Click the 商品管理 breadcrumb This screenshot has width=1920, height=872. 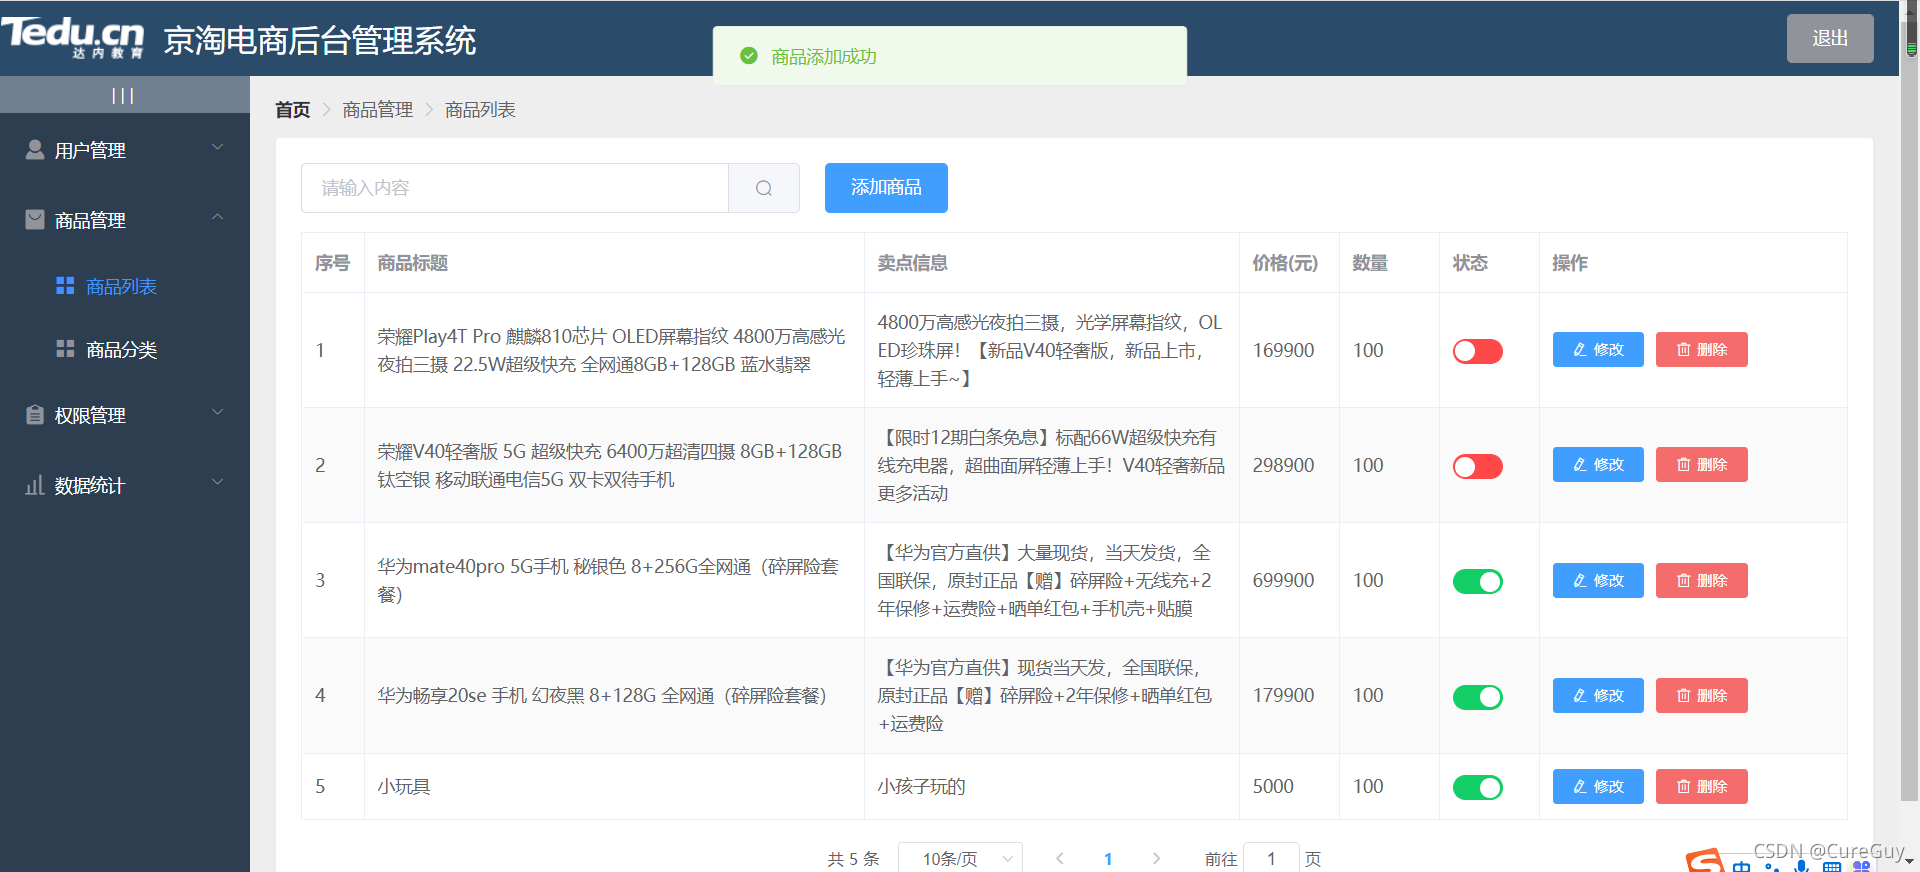click(378, 110)
